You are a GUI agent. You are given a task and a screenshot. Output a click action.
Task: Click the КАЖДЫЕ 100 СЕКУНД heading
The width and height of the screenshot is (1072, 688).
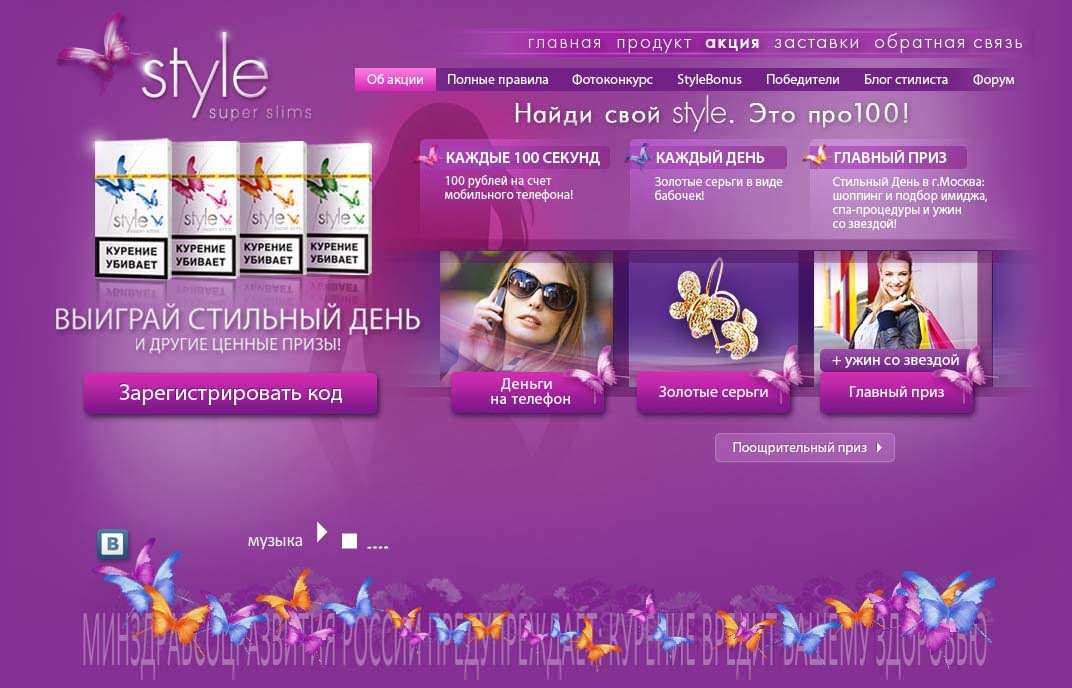[522, 158]
